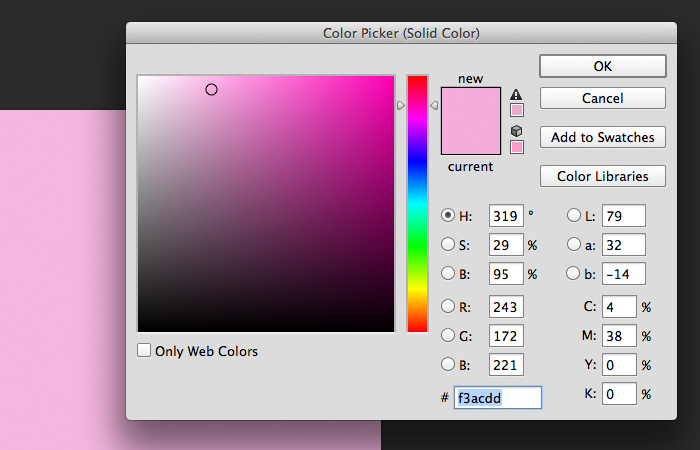
Task: Click the red field showing 243
Action: 506,307
